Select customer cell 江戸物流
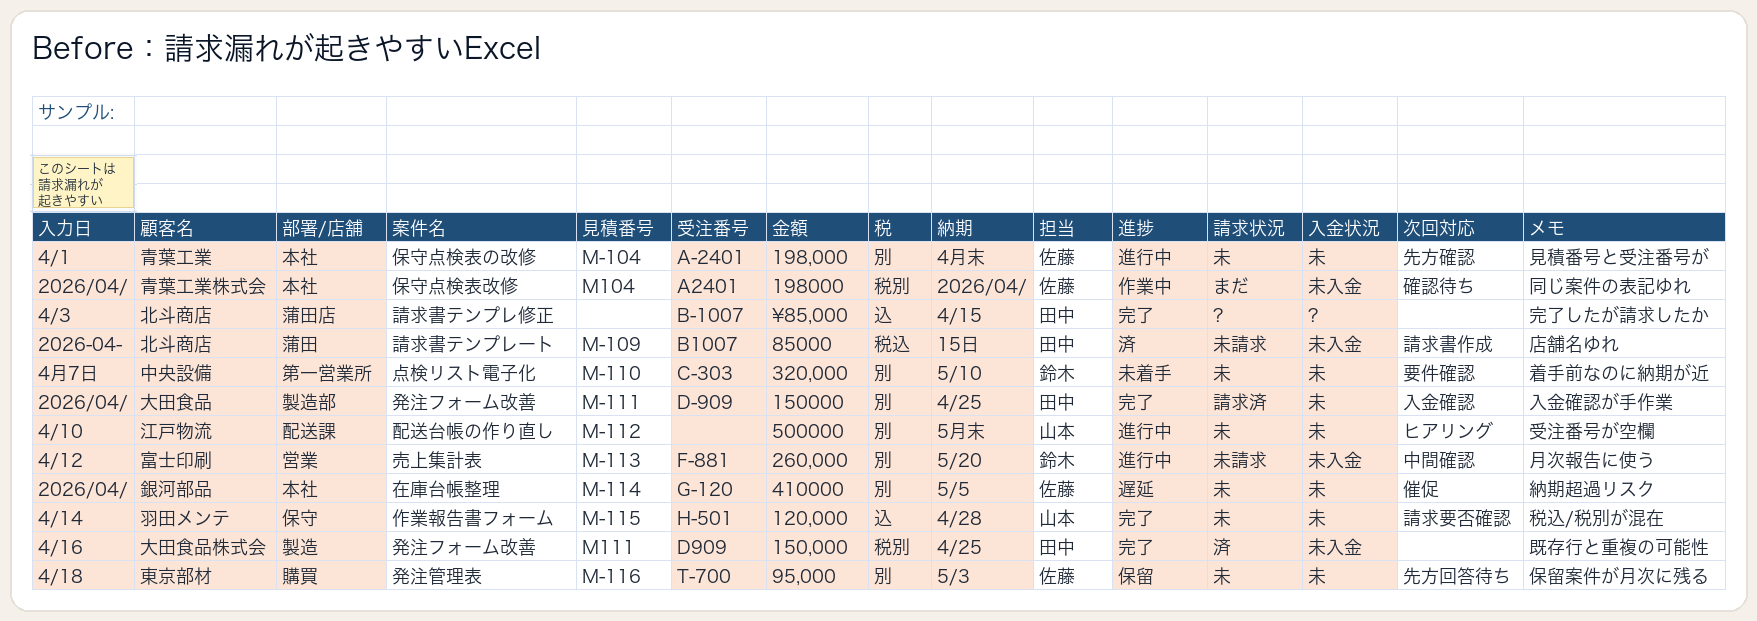The width and height of the screenshot is (1757, 621). [205, 431]
